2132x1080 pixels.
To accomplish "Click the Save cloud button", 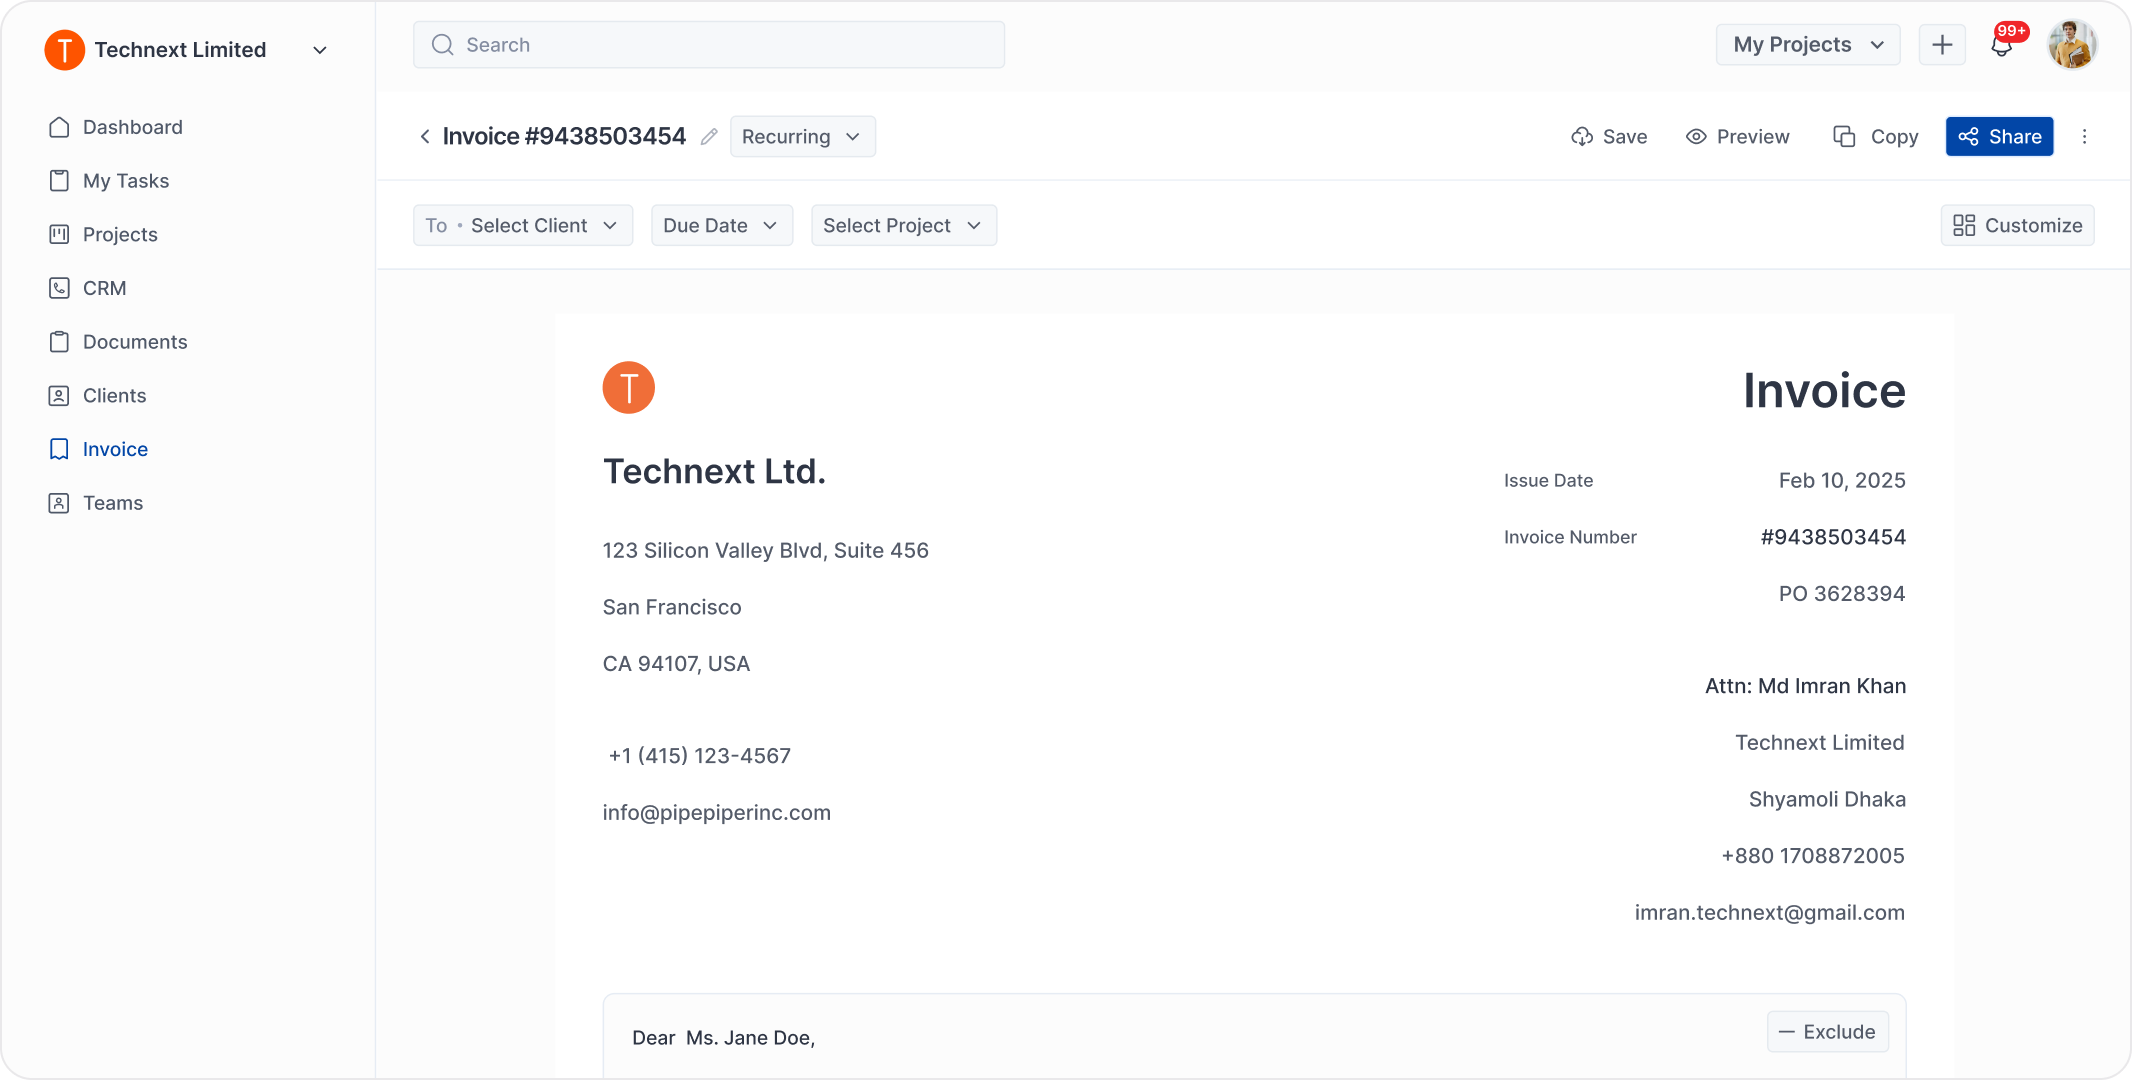I will [x=1609, y=137].
